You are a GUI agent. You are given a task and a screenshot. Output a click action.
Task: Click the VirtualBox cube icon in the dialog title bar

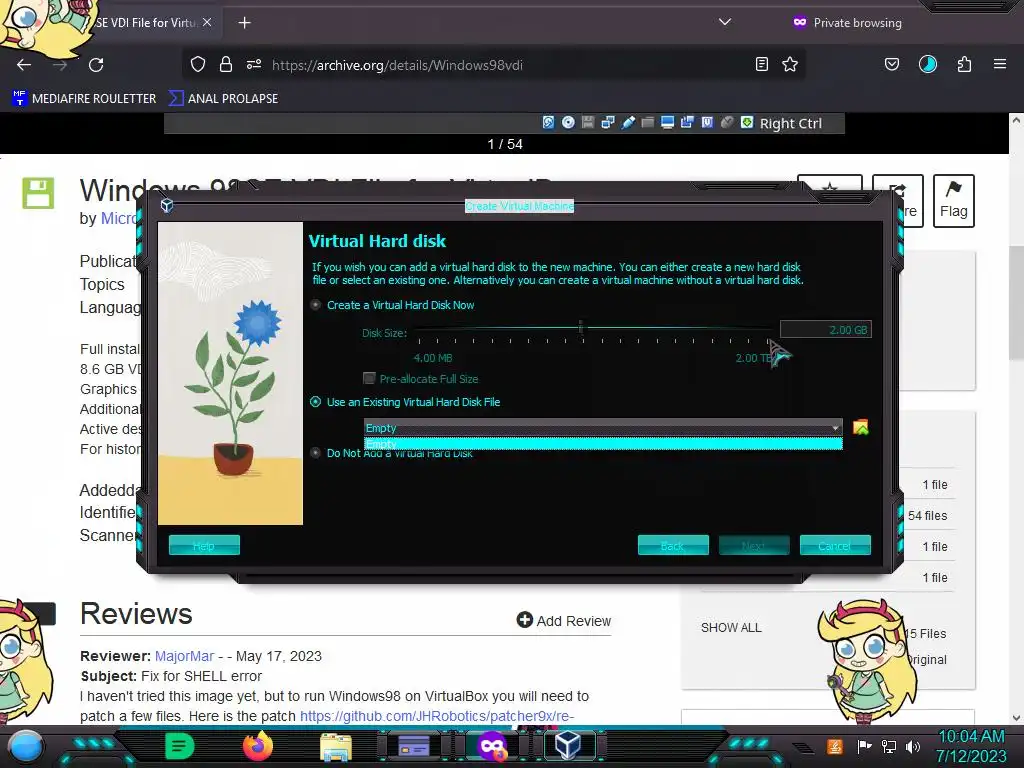click(x=167, y=206)
